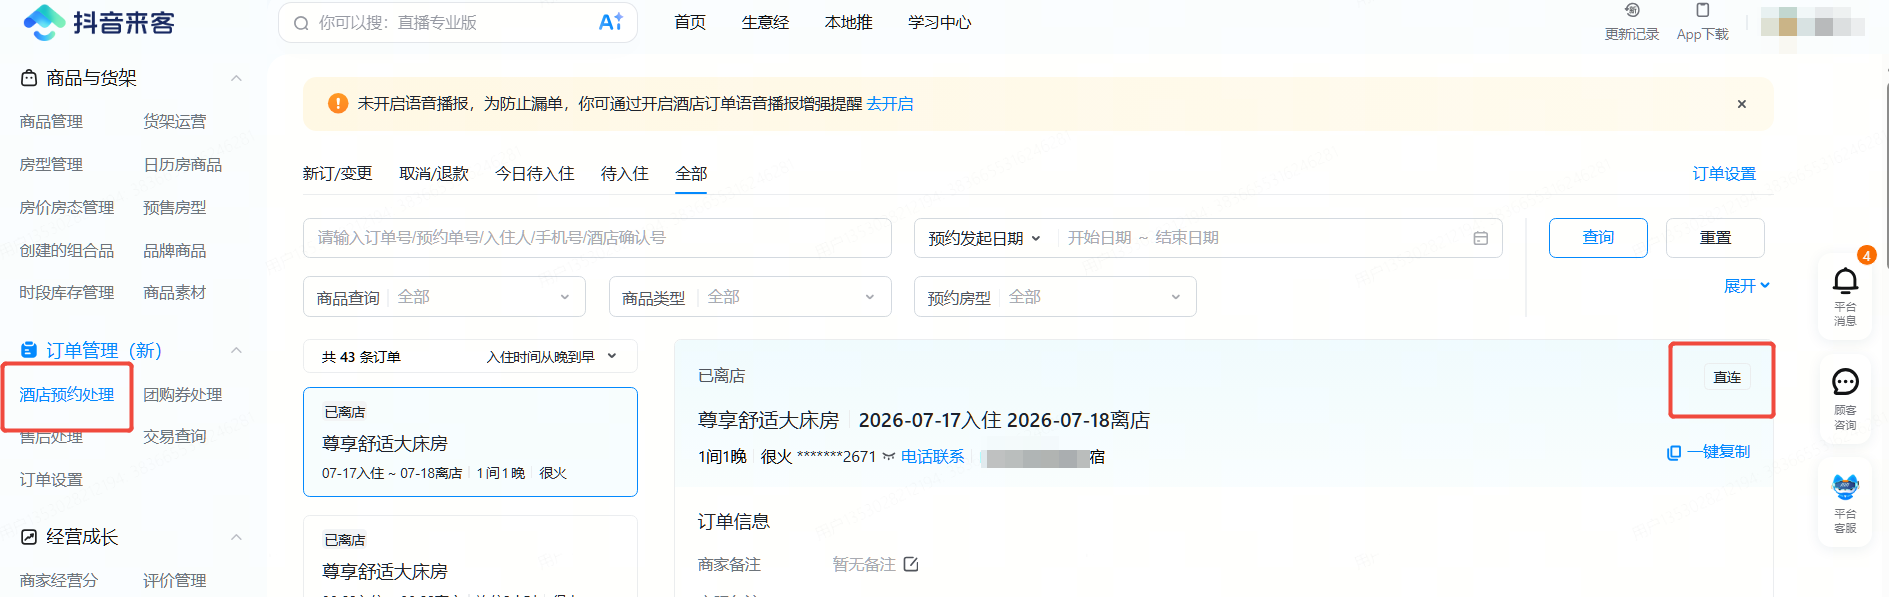Open 货架运营 in sidebar
The image size is (1889, 597).
175,122
